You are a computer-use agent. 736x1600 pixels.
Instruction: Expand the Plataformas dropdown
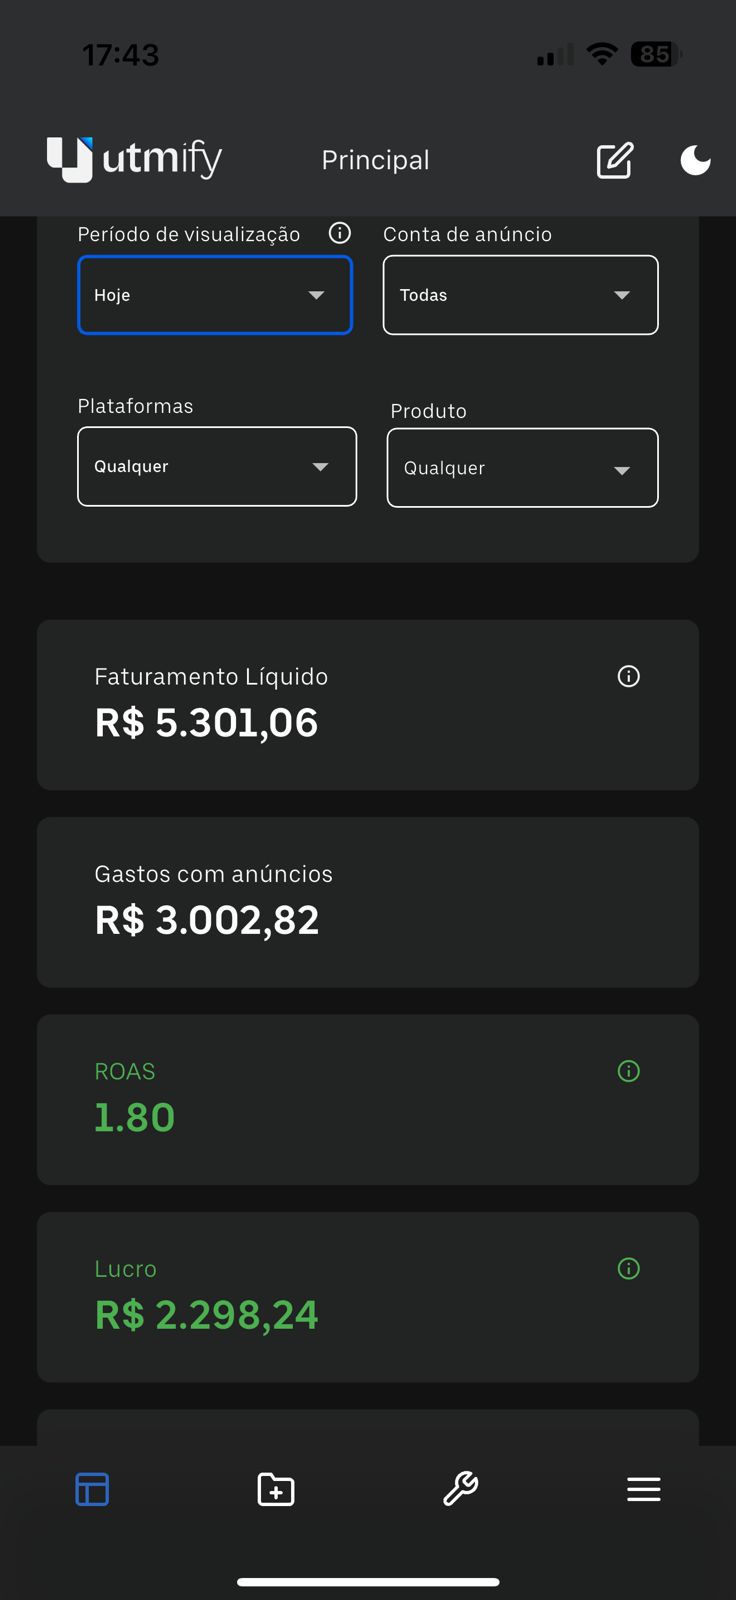217,467
